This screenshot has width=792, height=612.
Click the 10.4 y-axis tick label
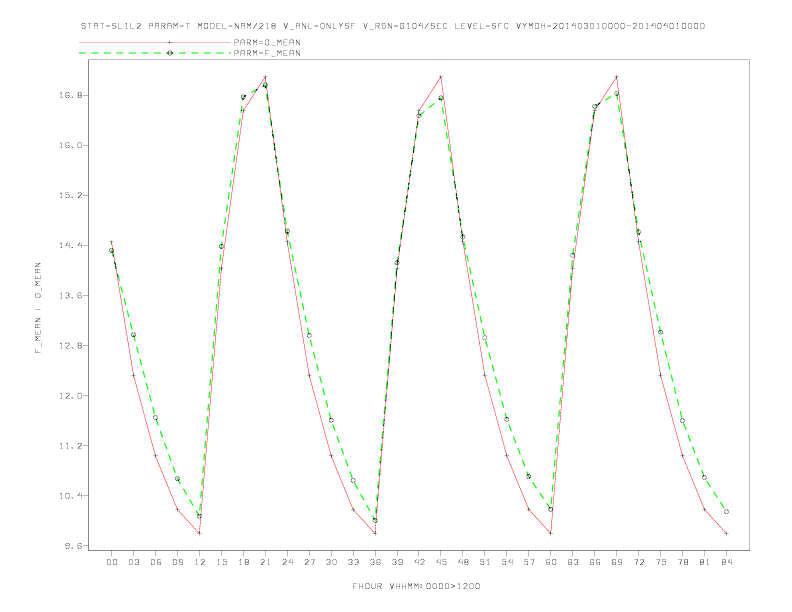[x=70, y=495]
